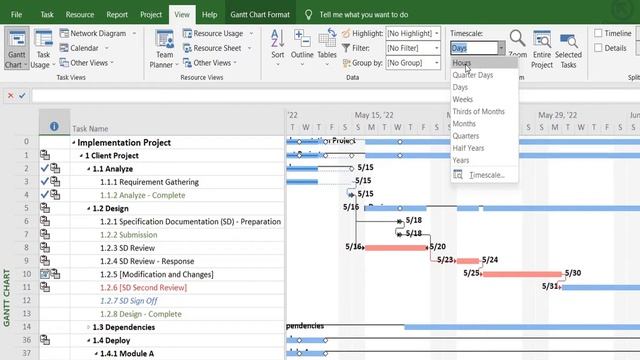The image size is (640, 360).
Task: Collapse the 1.1 Analyze summary task
Action: pyautogui.click(x=89, y=169)
